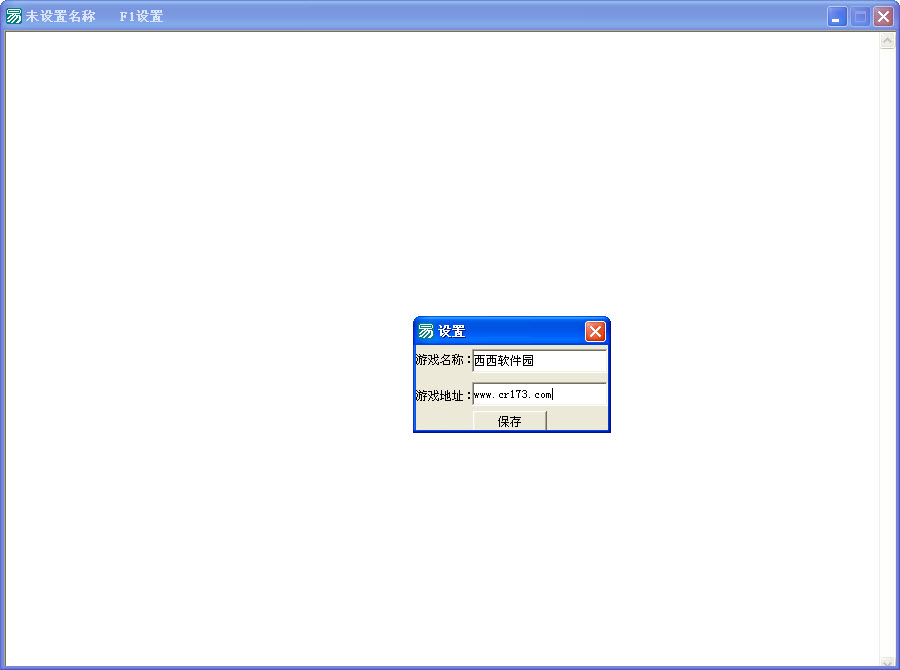Click the 未设置名称 F1设置 window title text

click(x=95, y=16)
